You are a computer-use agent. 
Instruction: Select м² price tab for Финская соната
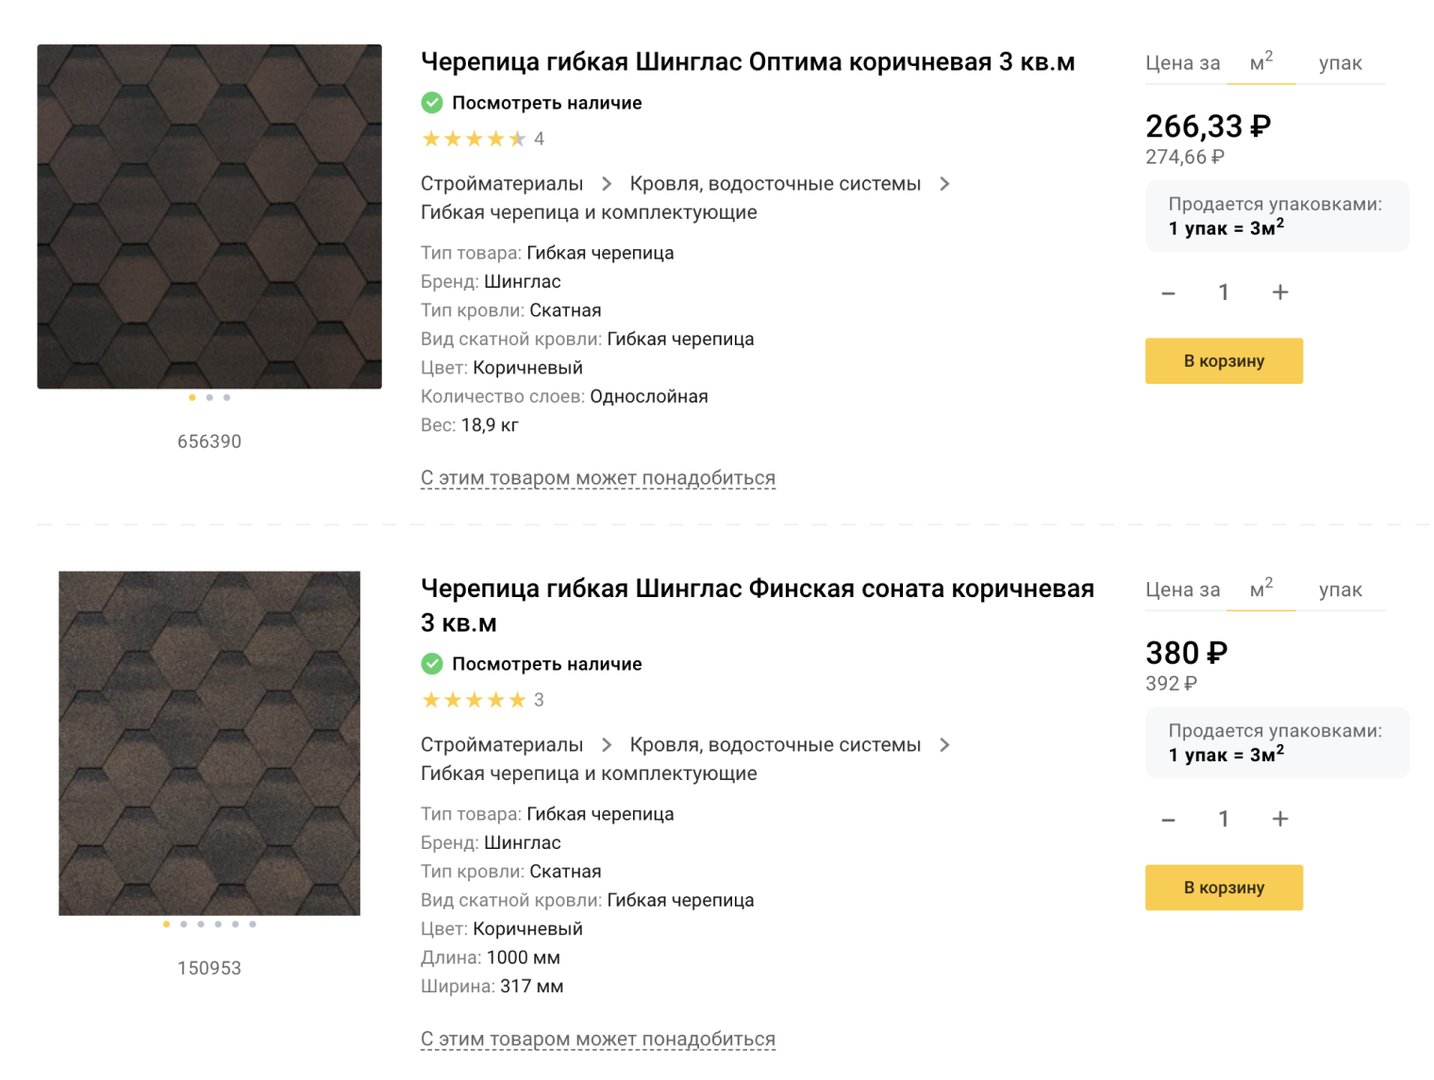[x=1262, y=589]
